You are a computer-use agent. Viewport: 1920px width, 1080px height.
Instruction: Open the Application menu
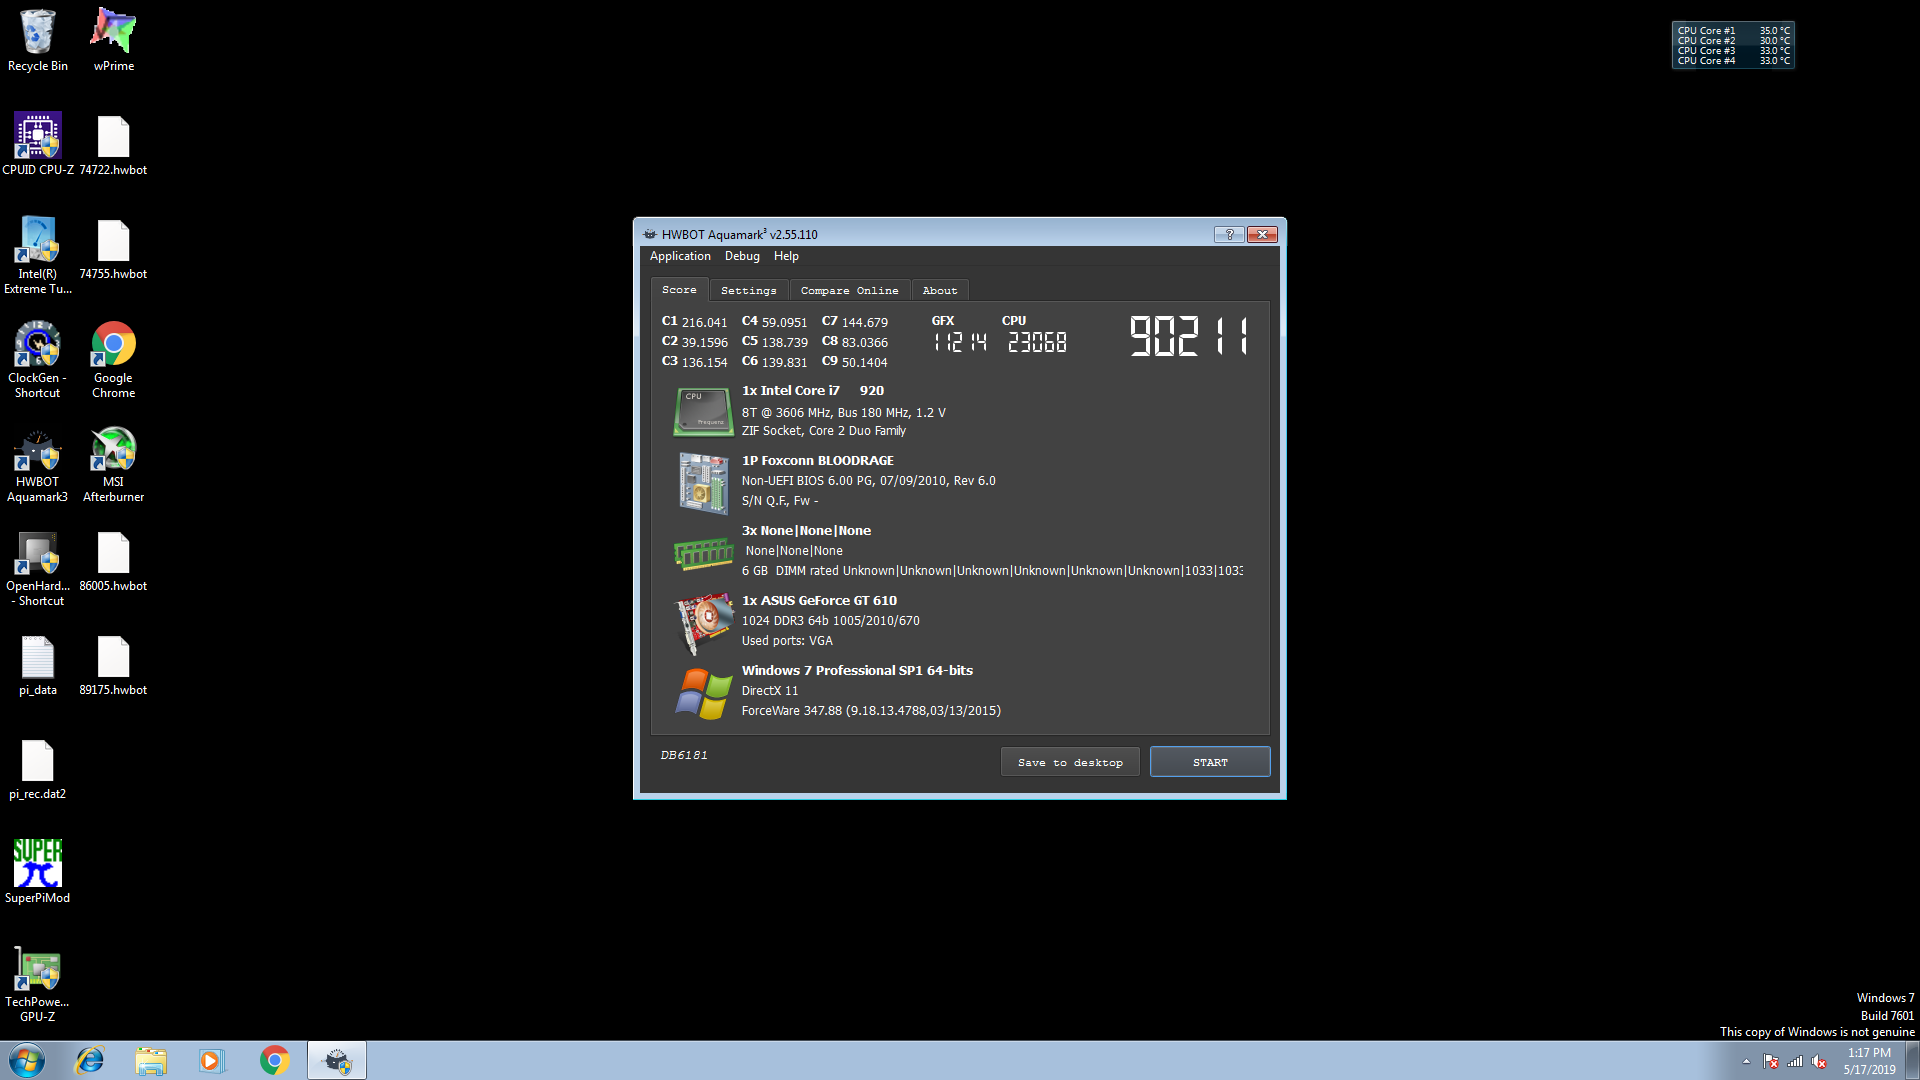pyautogui.click(x=680, y=256)
